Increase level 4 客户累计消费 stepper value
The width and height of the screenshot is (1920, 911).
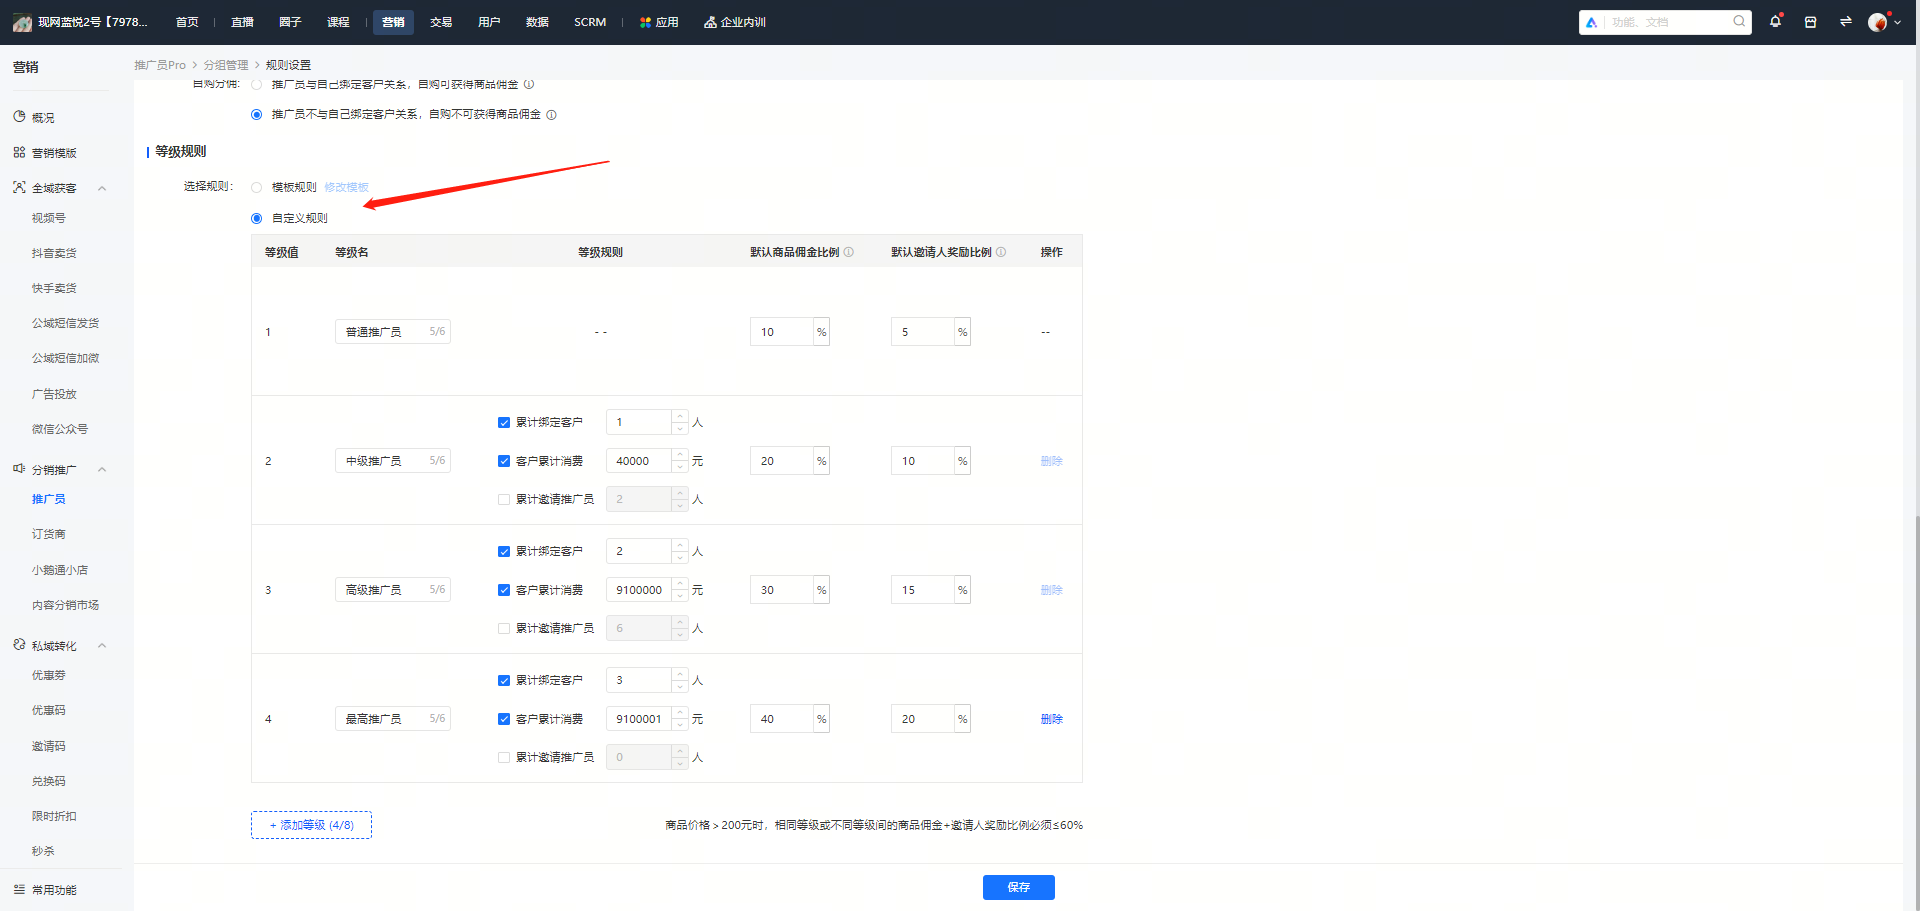(680, 712)
